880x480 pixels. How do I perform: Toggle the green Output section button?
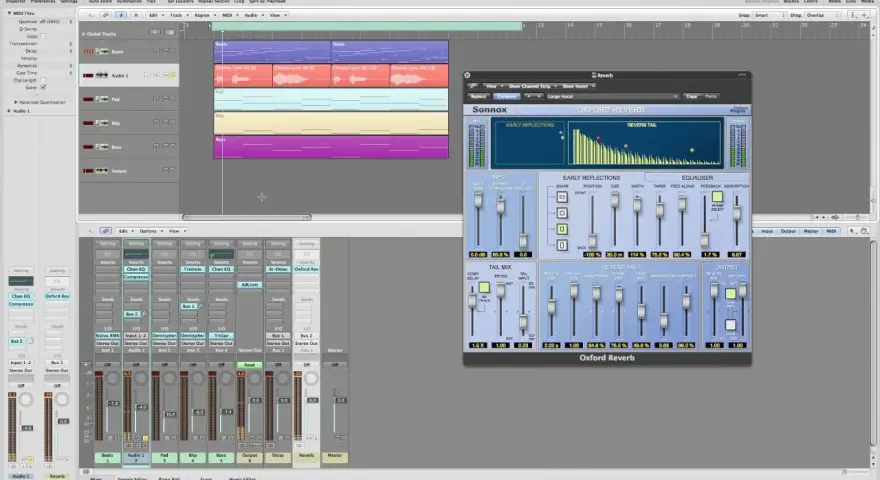click(x=730, y=294)
